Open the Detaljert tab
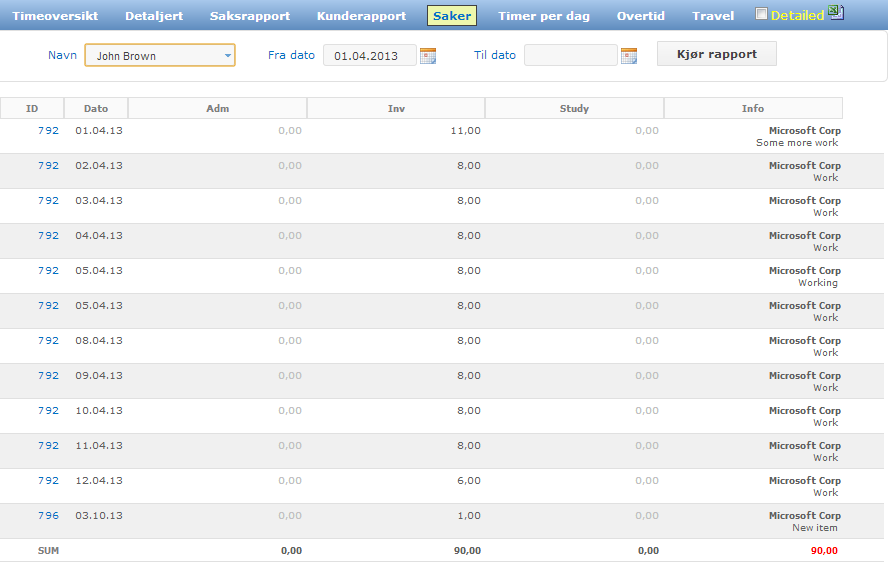Screen dimensions: 888x566 [x=154, y=16]
